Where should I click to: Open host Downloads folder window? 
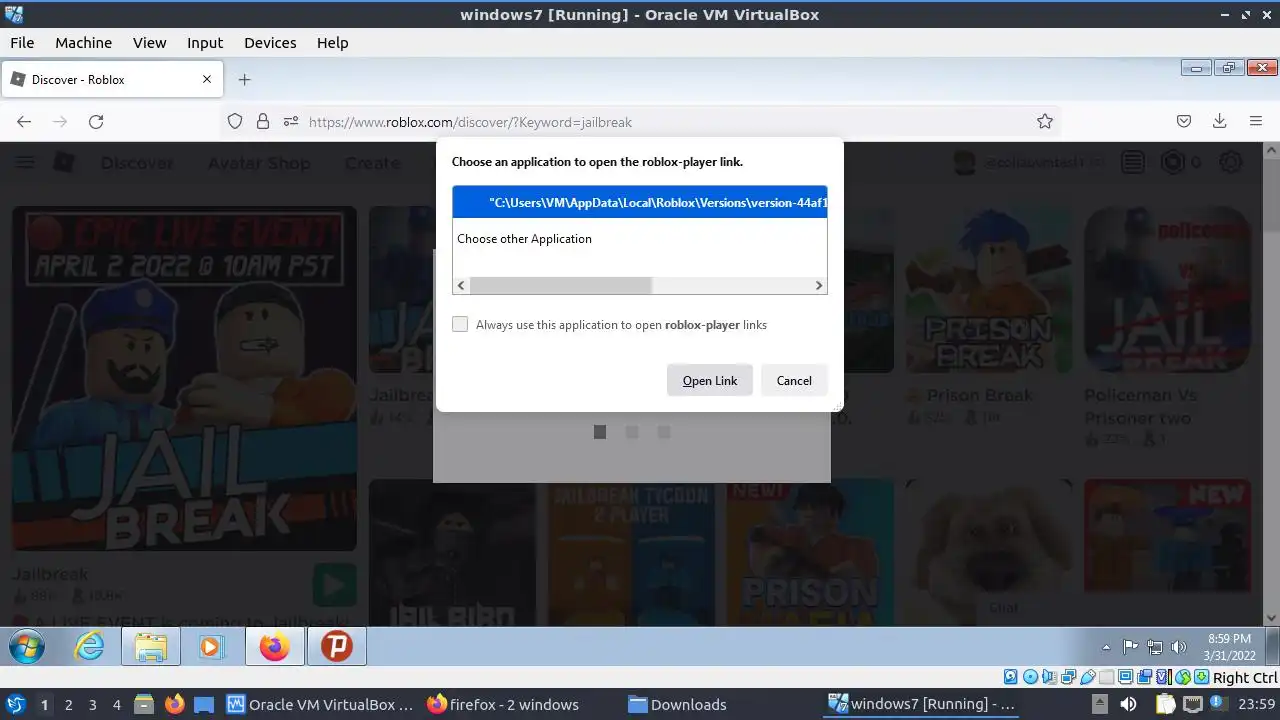click(x=678, y=704)
